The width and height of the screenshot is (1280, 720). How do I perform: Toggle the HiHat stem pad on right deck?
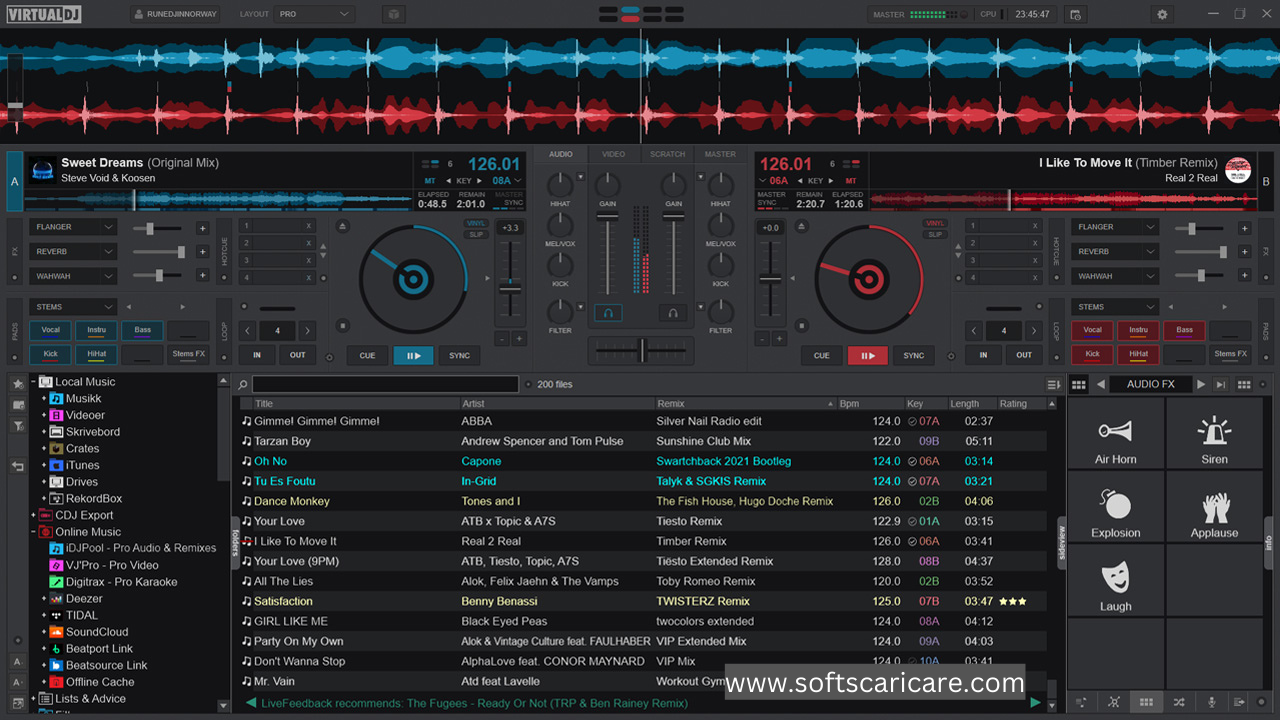1138,355
